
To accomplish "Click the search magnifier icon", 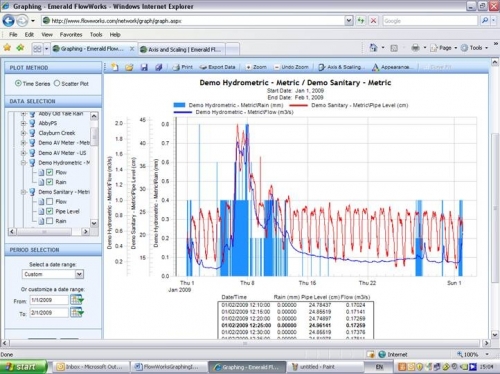I will coord(485,21).
